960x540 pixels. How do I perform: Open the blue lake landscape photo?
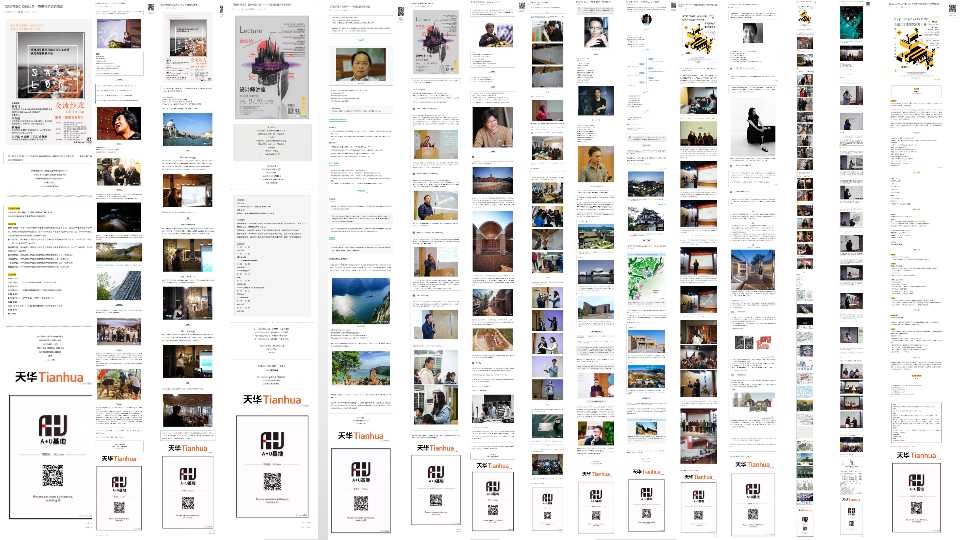(x=360, y=304)
